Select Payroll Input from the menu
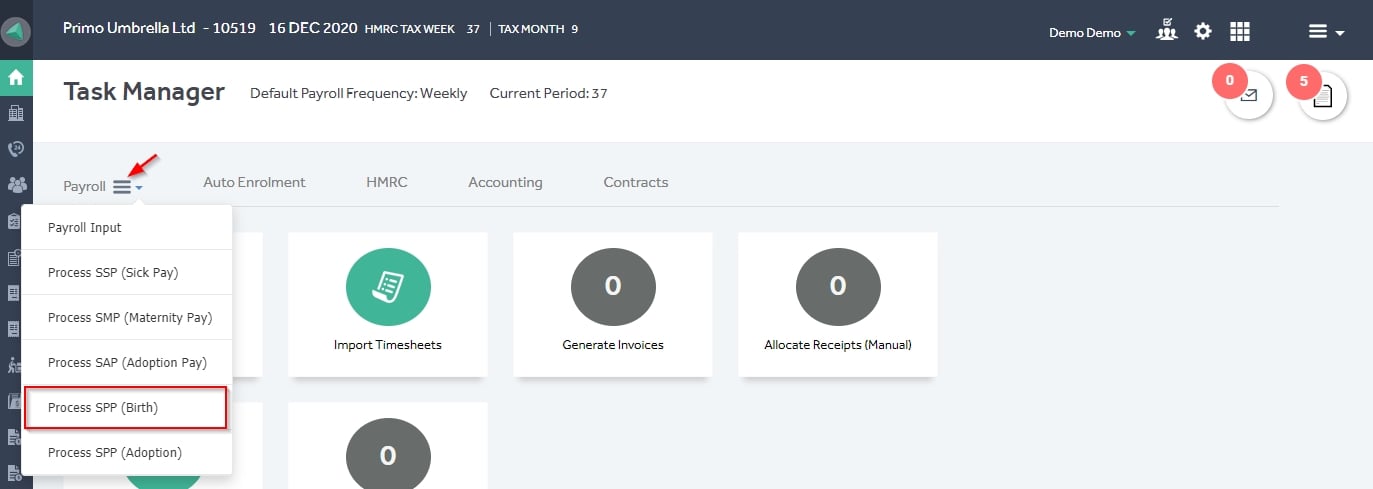1373x489 pixels. pyautogui.click(x=127, y=227)
